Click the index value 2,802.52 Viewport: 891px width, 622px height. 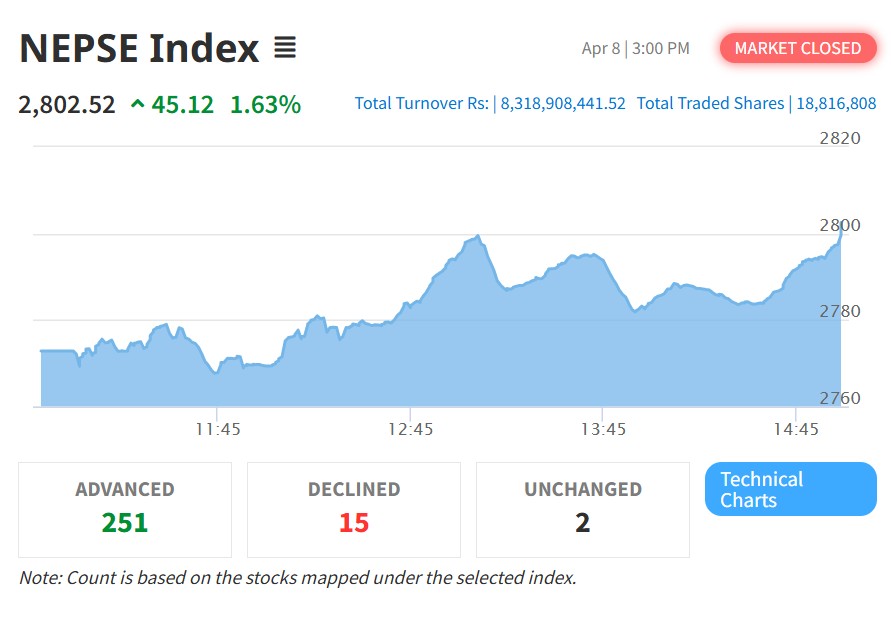pyautogui.click(x=67, y=104)
